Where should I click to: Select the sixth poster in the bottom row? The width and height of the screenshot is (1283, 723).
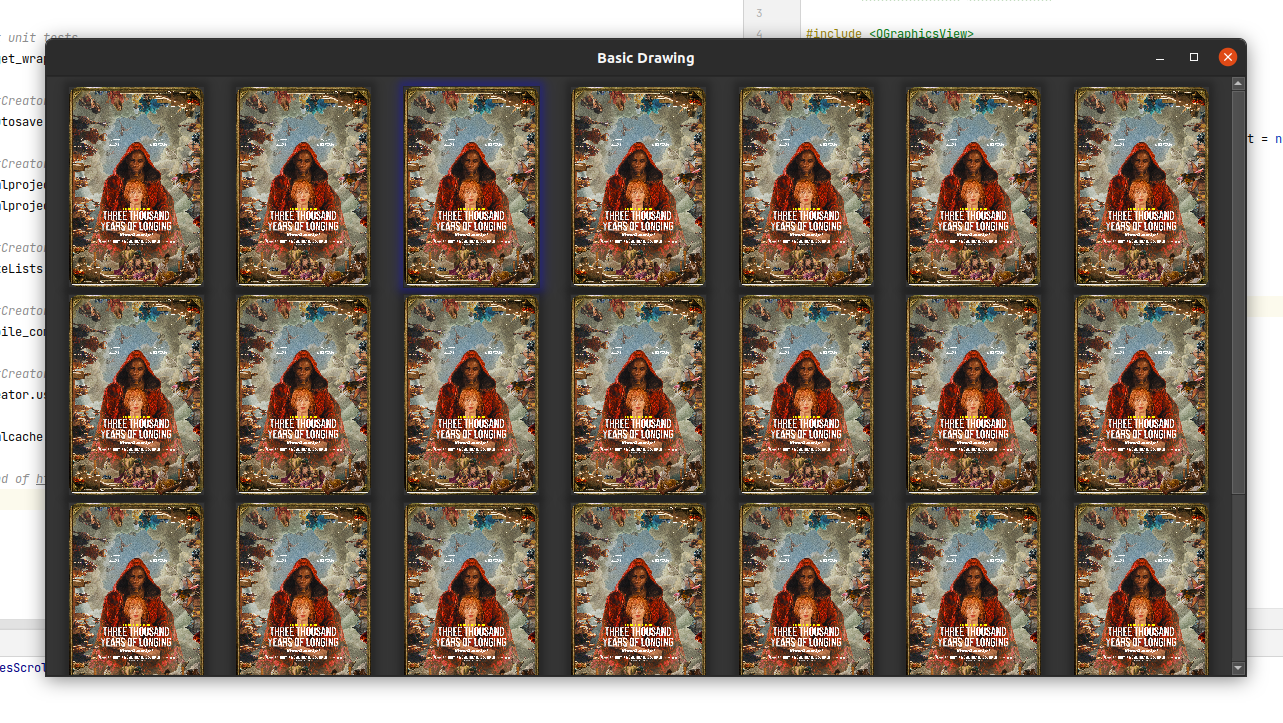[x=974, y=590]
